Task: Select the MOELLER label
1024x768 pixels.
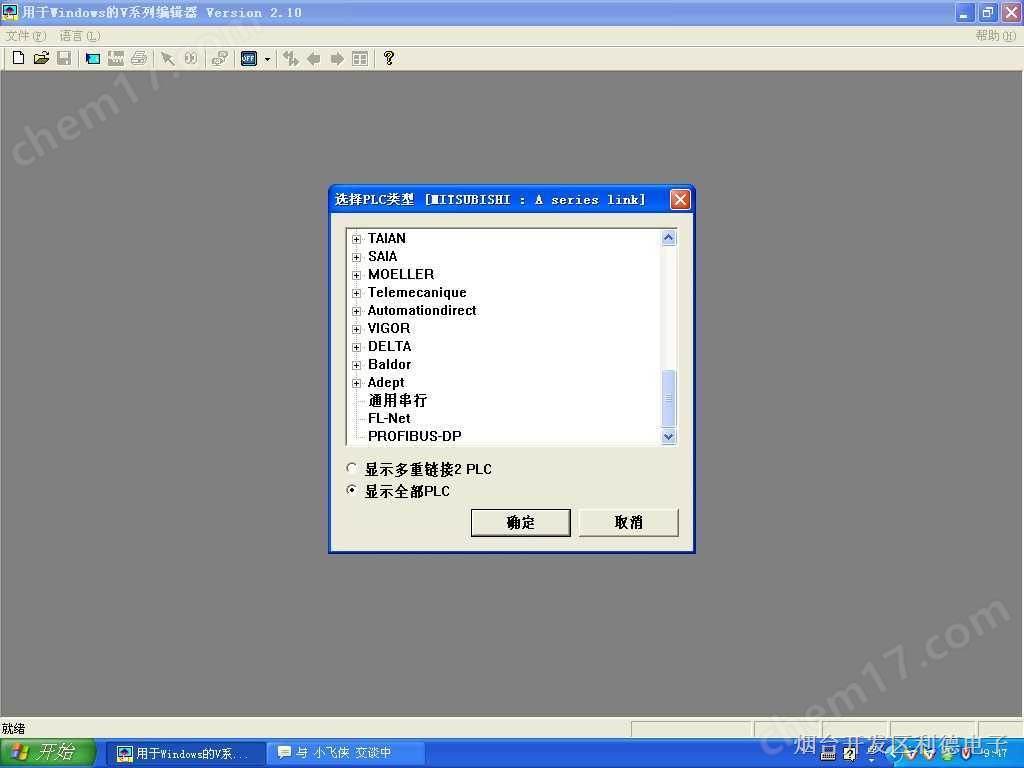Action: (401, 274)
